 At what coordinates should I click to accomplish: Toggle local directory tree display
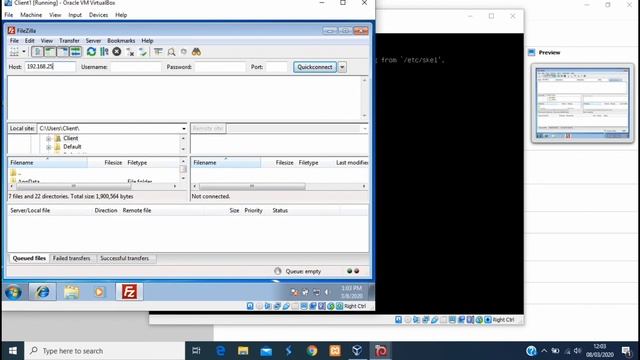(50, 52)
